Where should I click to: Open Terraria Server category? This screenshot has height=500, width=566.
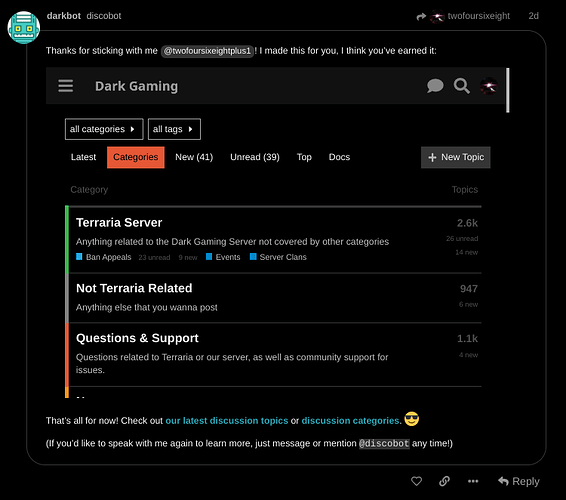119,223
